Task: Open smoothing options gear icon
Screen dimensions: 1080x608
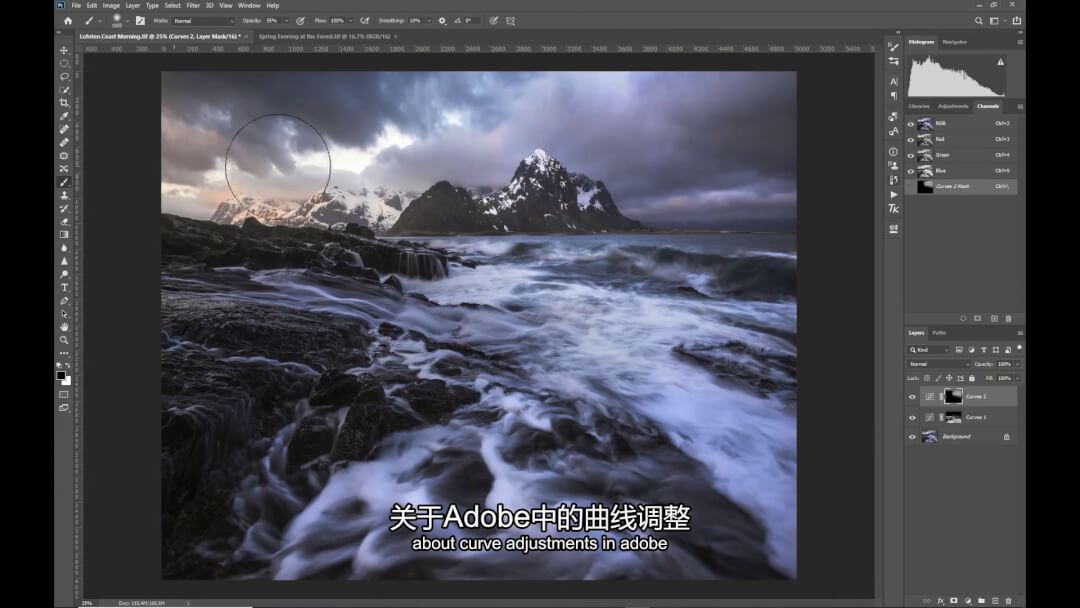Action: point(442,21)
